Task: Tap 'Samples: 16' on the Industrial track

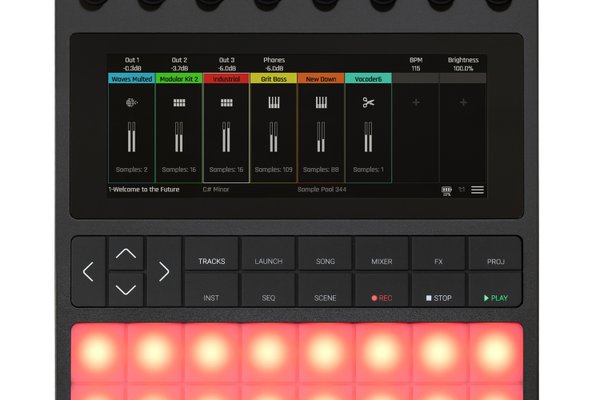Action: 227,170
